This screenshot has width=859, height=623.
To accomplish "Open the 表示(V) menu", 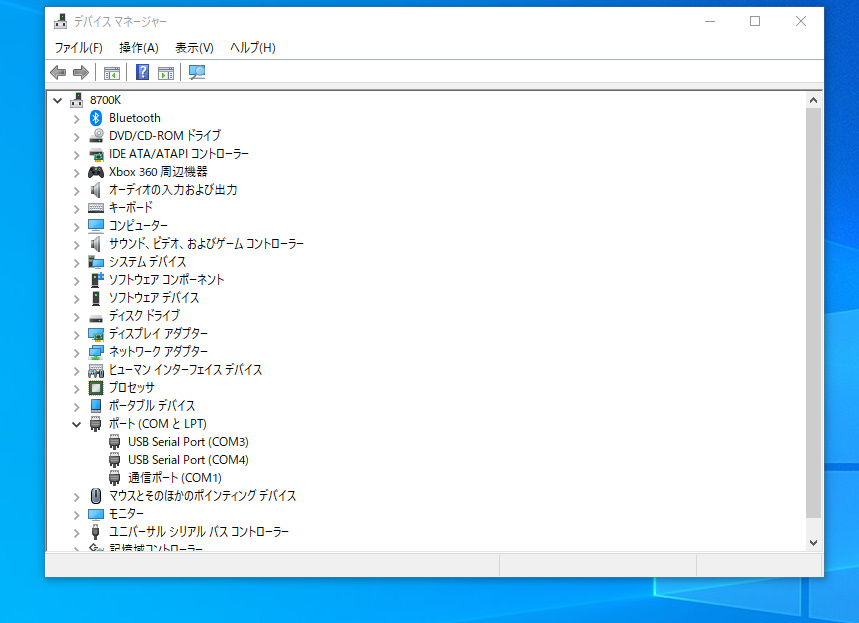I will pos(194,47).
